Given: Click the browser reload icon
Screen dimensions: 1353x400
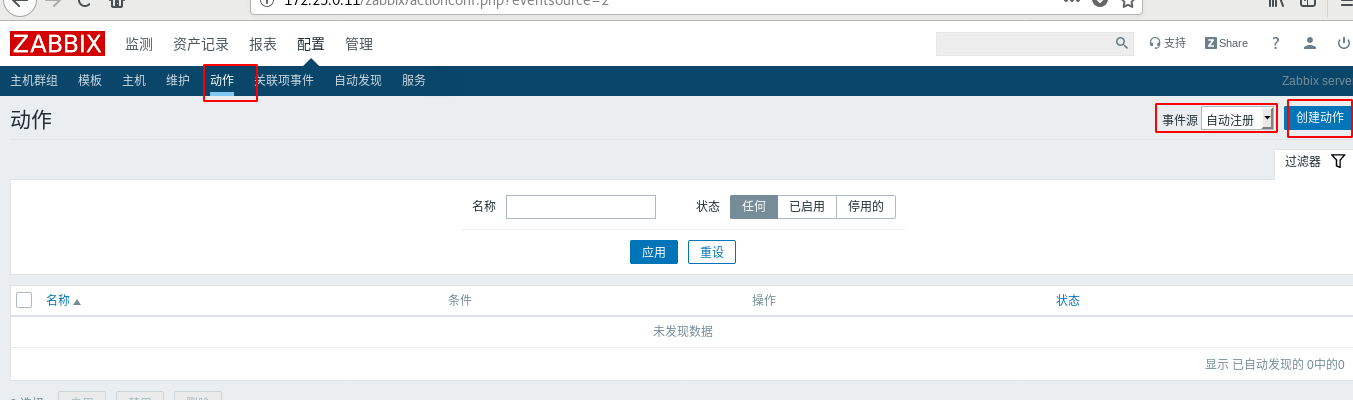Looking at the screenshot, I should [x=84, y=3].
